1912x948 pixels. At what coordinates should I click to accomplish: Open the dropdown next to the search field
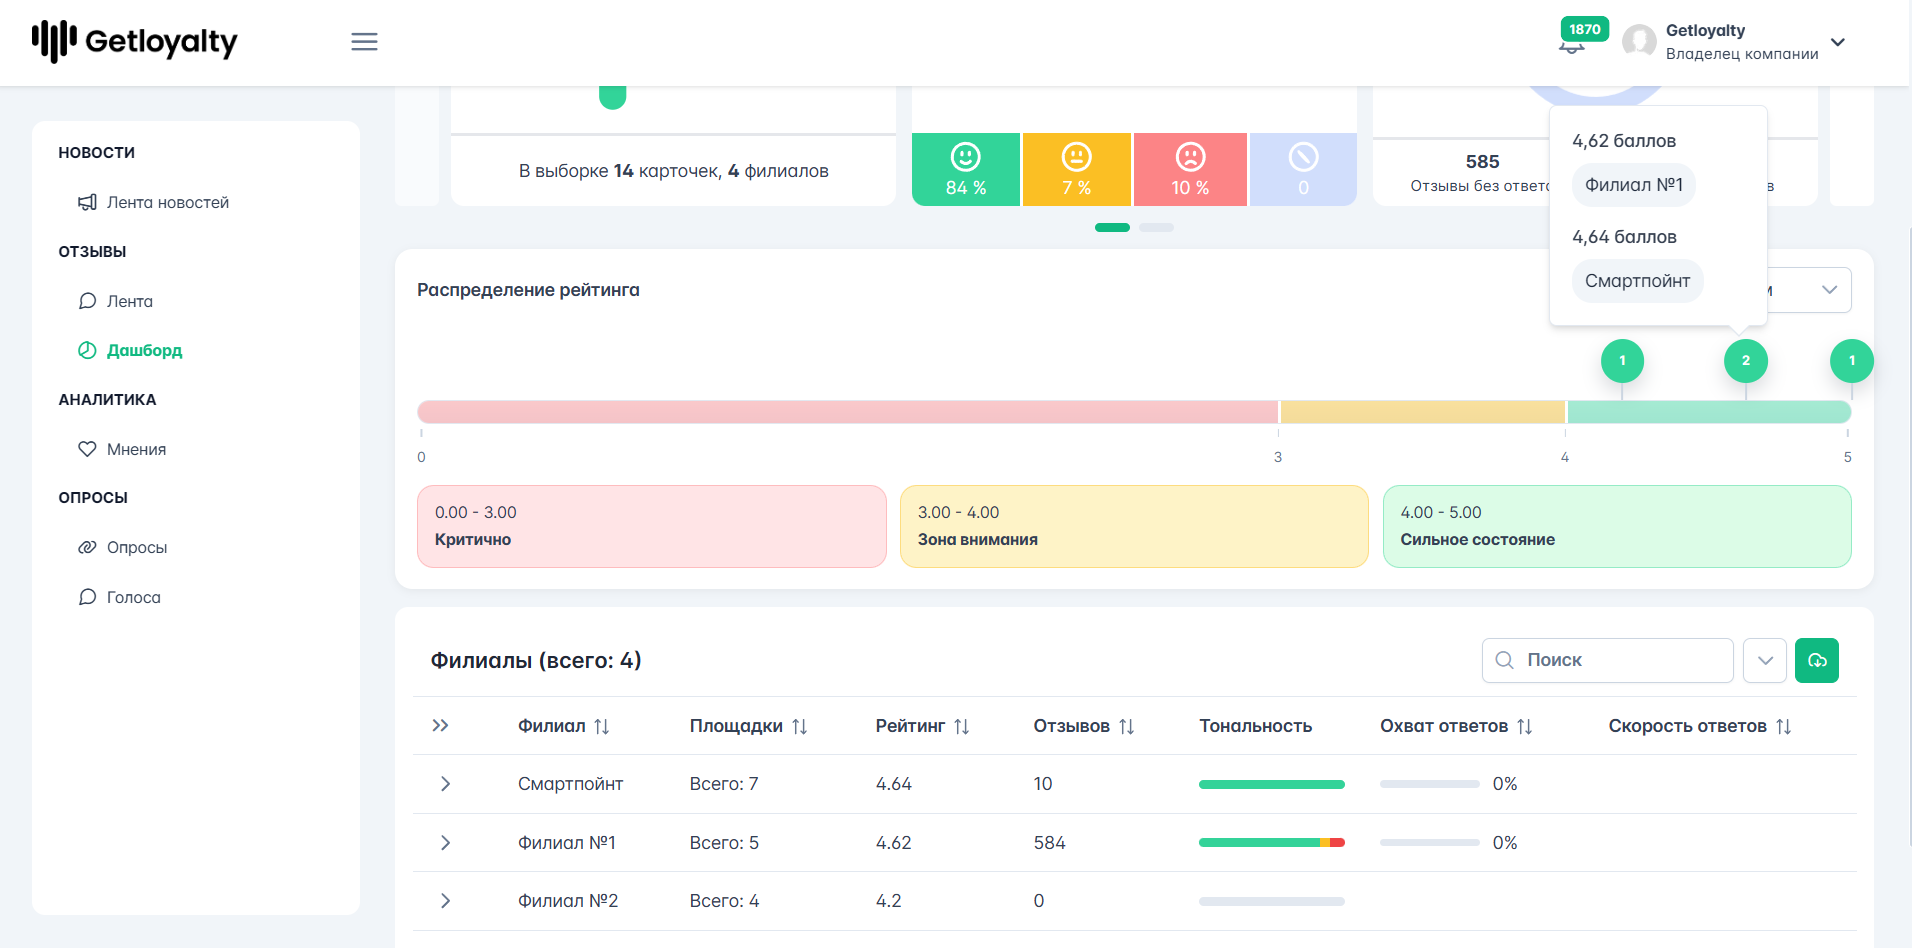click(x=1765, y=661)
